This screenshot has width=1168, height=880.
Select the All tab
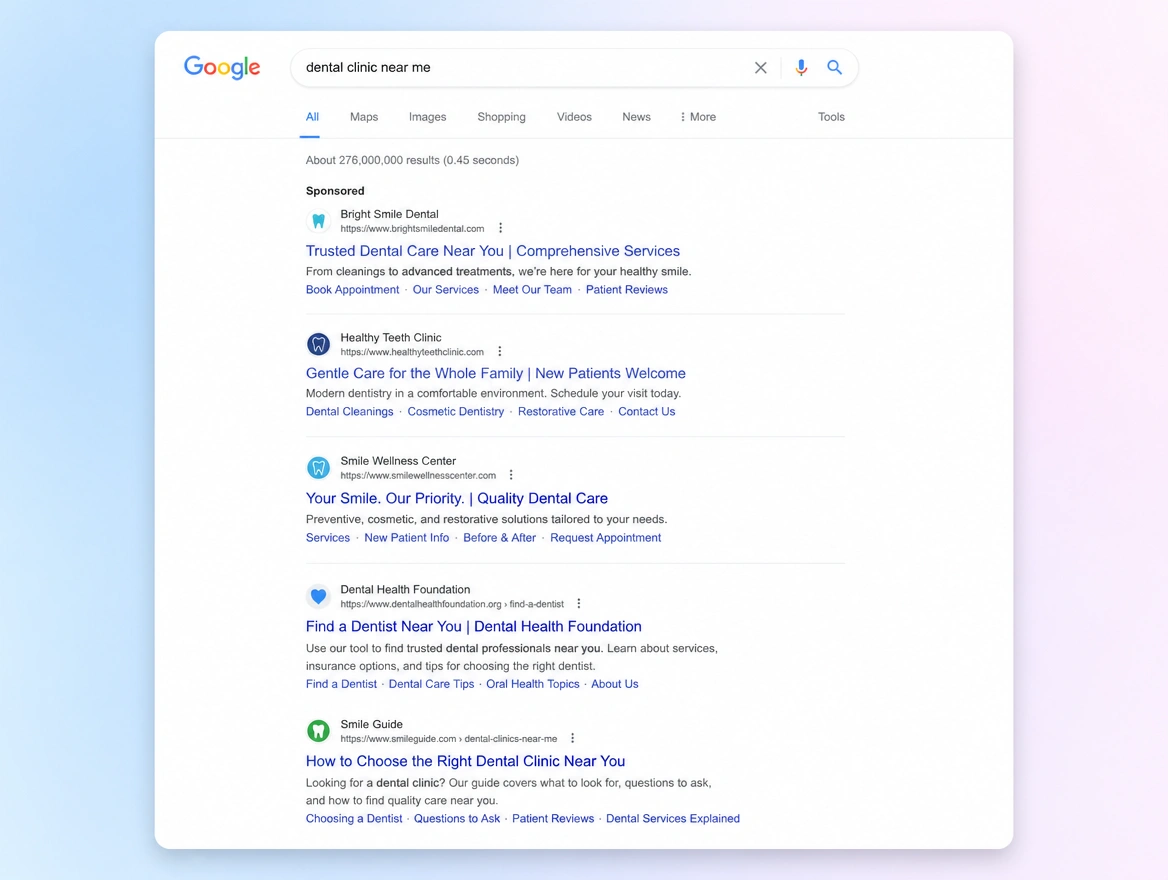click(312, 117)
